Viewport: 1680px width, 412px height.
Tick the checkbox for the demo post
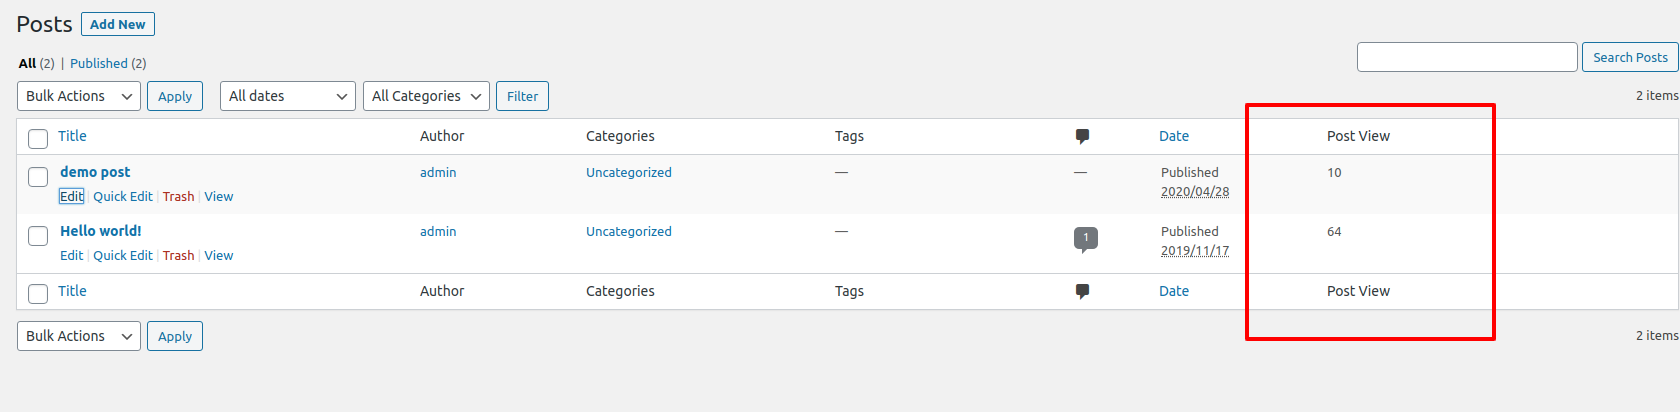pos(38,177)
